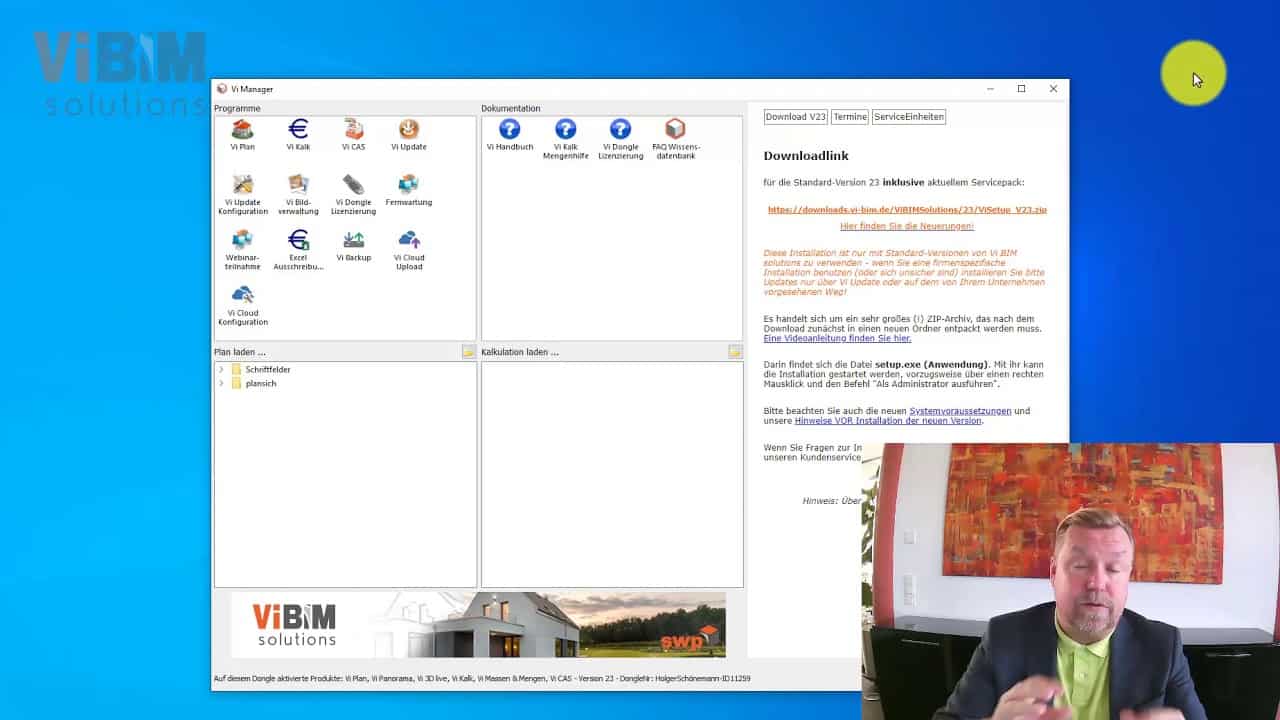Expand the Schriftfelder folder
1280x720 pixels.
tap(221, 370)
